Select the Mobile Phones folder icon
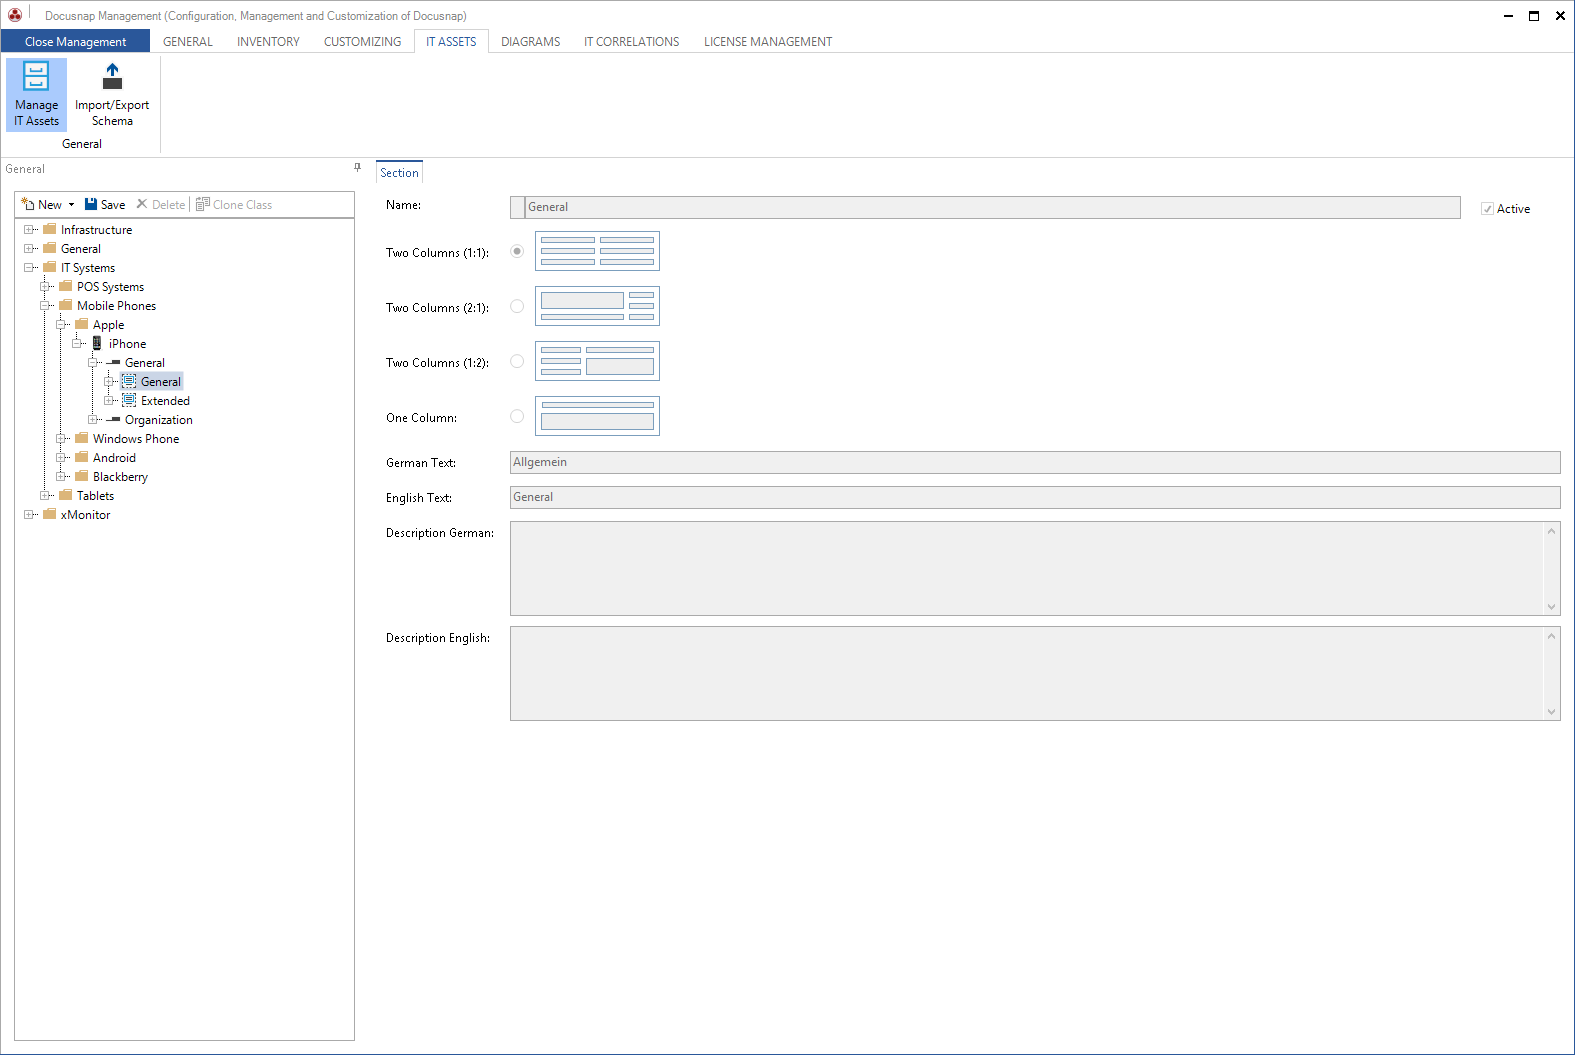 click(66, 305)
